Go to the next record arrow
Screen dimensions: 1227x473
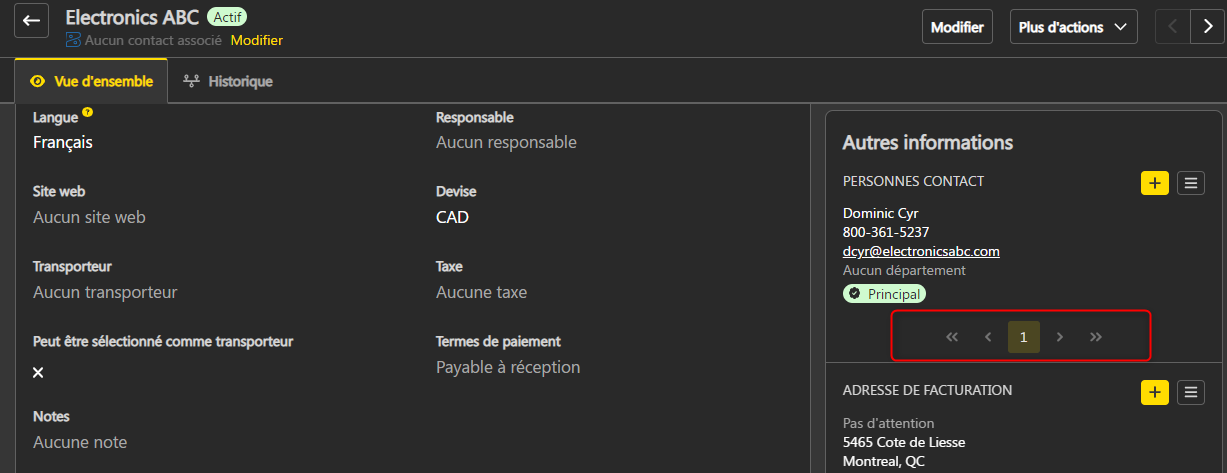click(x=1208, y=27)
